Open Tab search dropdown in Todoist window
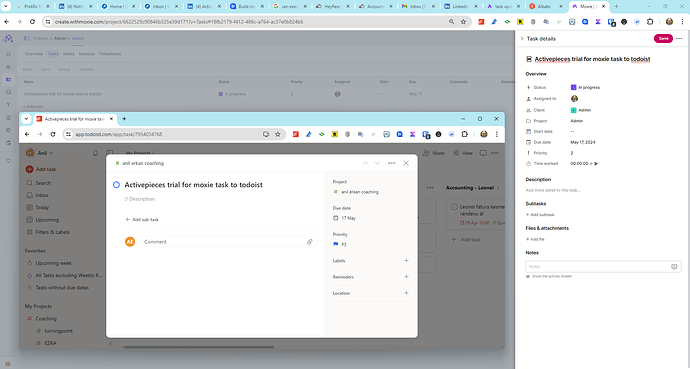Viewport: 690px width, 369px height. [26, 119]
